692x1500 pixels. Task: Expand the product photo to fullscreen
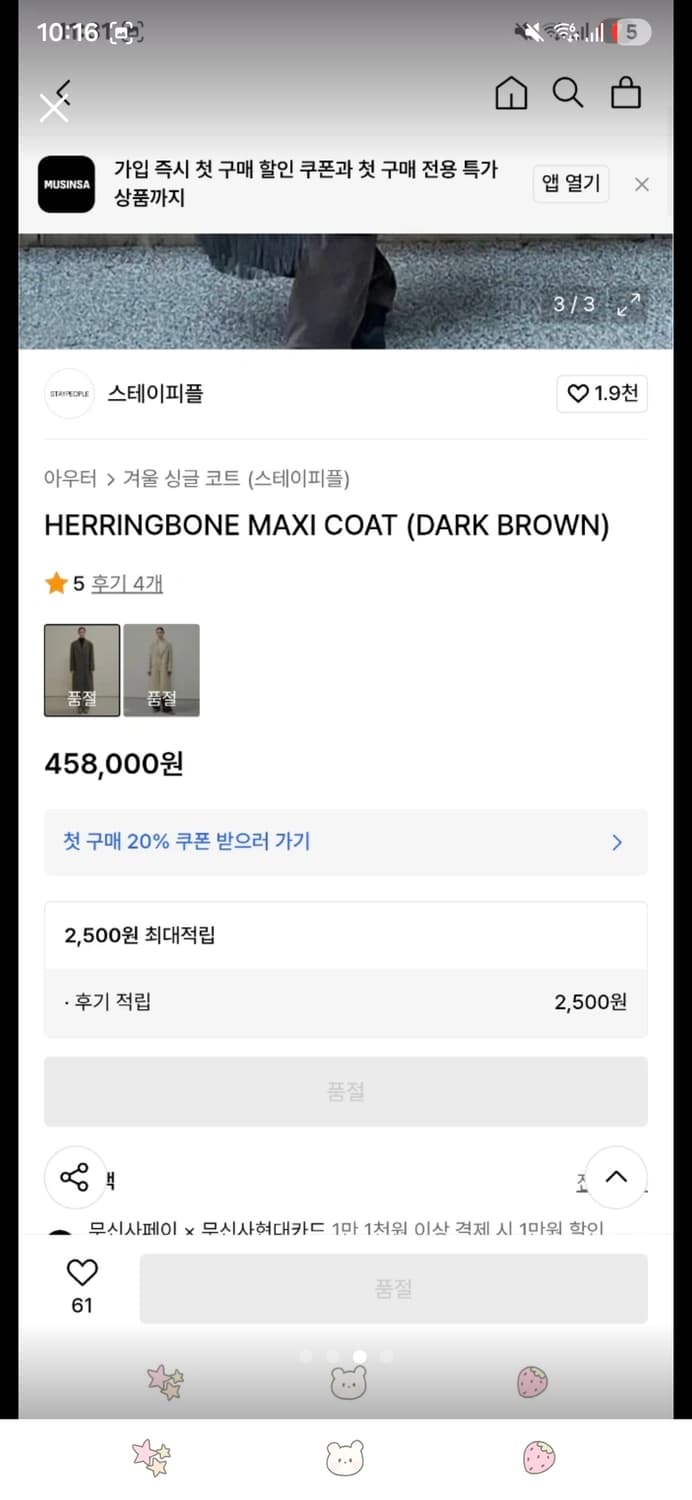coord(628,305)
